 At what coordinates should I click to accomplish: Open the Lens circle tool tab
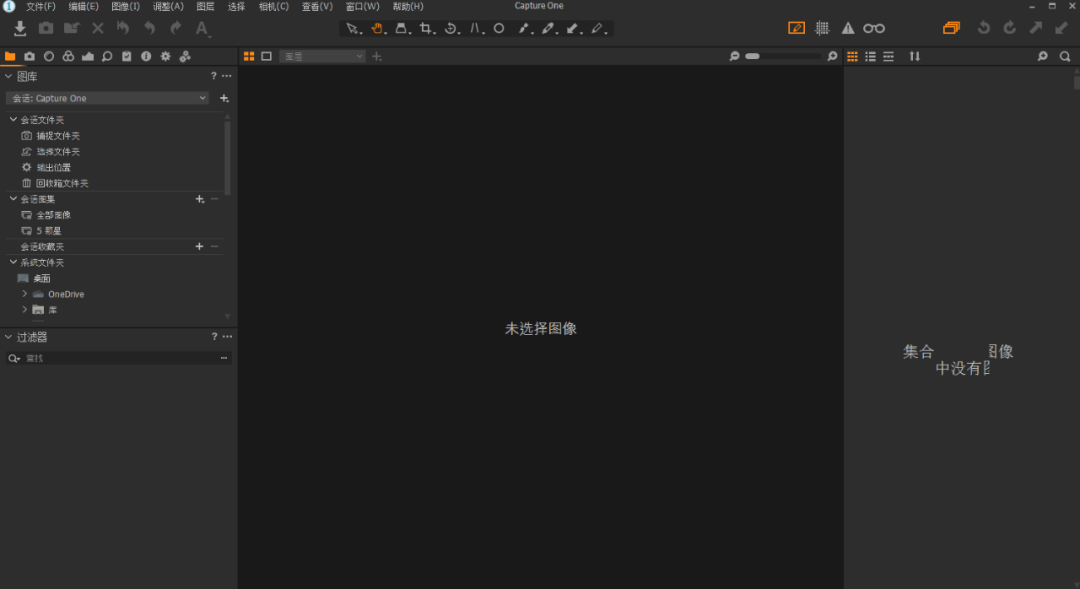pyautogui.click(x=49, y=56)
